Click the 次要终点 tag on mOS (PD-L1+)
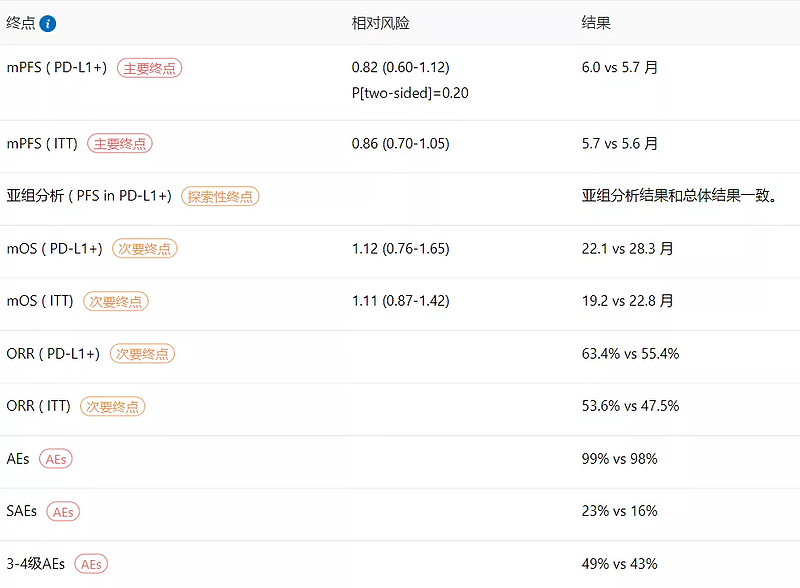Image resolution: width=800 pixels, height=588 pixels. [x=144, y=249]
